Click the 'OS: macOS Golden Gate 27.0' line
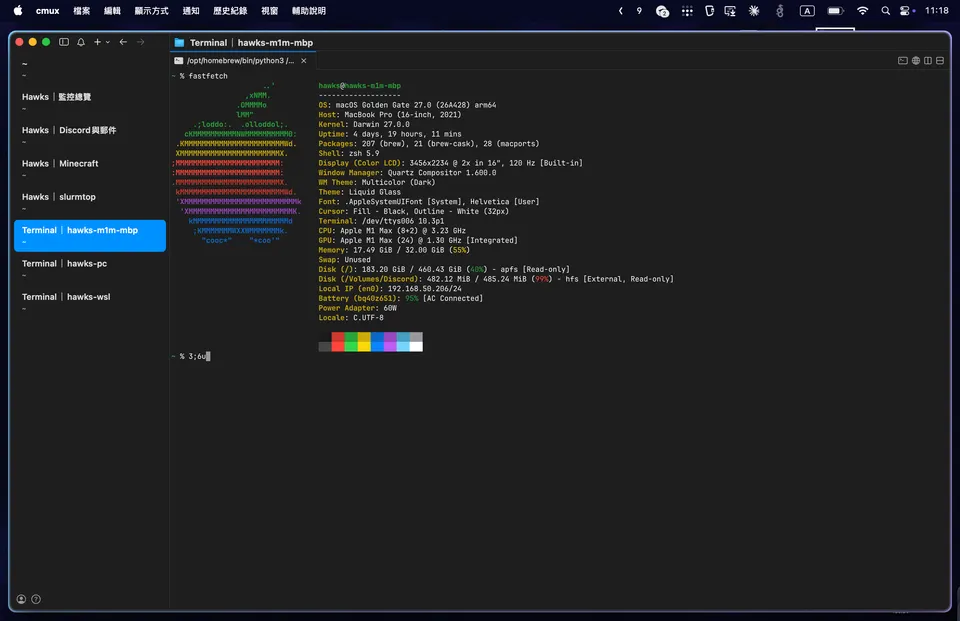 (407, 105)
